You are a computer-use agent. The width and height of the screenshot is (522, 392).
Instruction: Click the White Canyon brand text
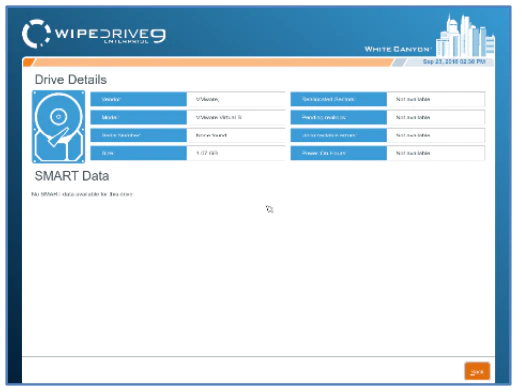[x=397, y=49]
